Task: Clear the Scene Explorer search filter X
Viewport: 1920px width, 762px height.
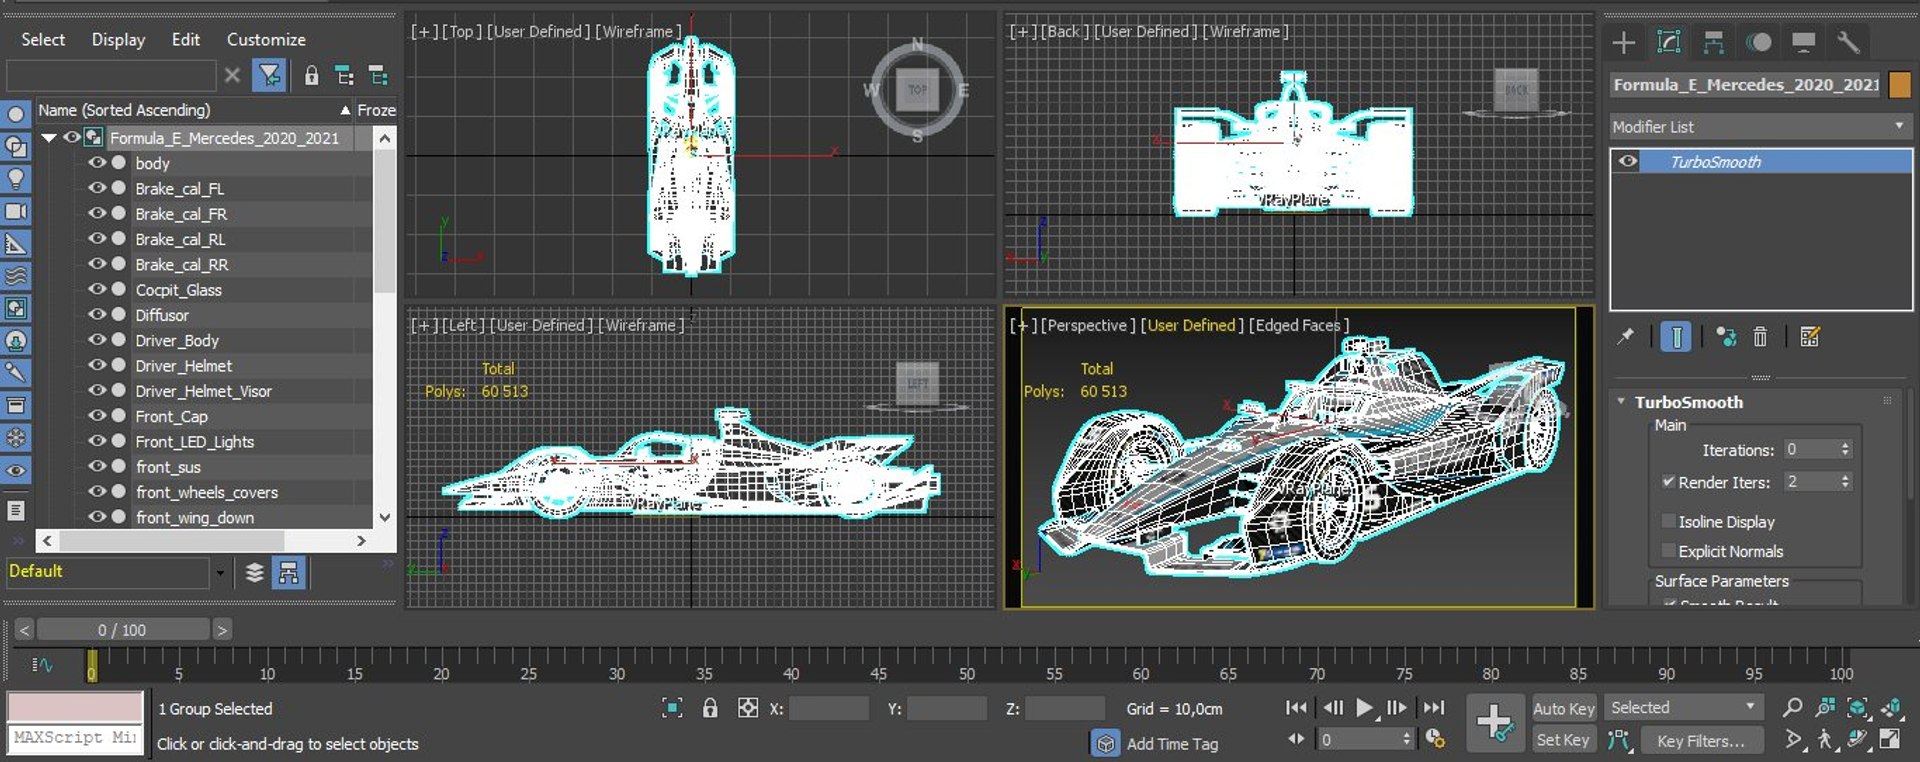Action: (232, 75)
